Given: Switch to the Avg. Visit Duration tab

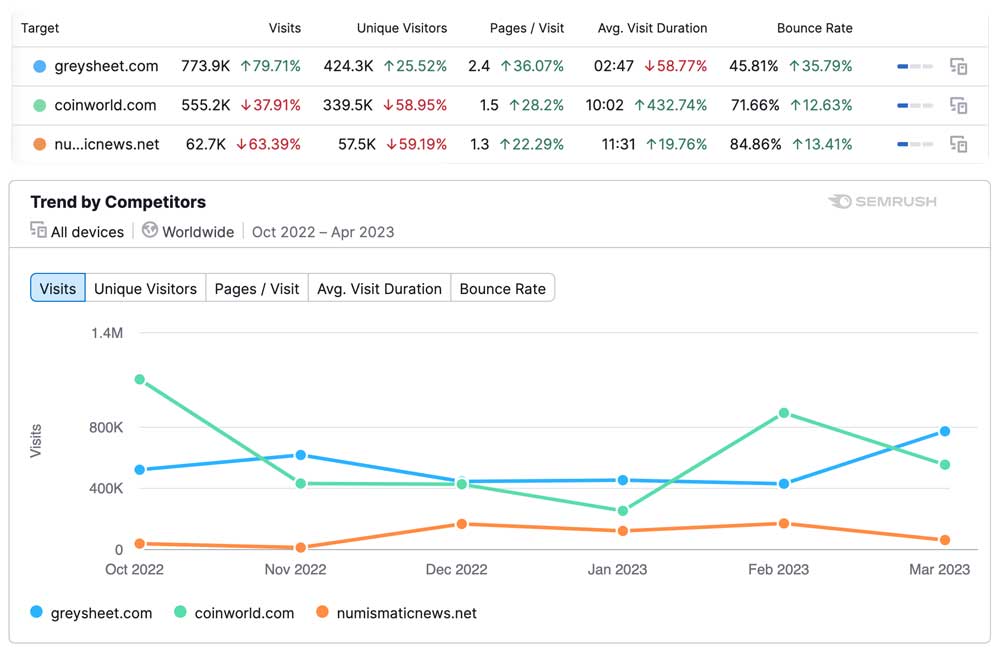Looking at the screenshot, I should tap(379, 288).
